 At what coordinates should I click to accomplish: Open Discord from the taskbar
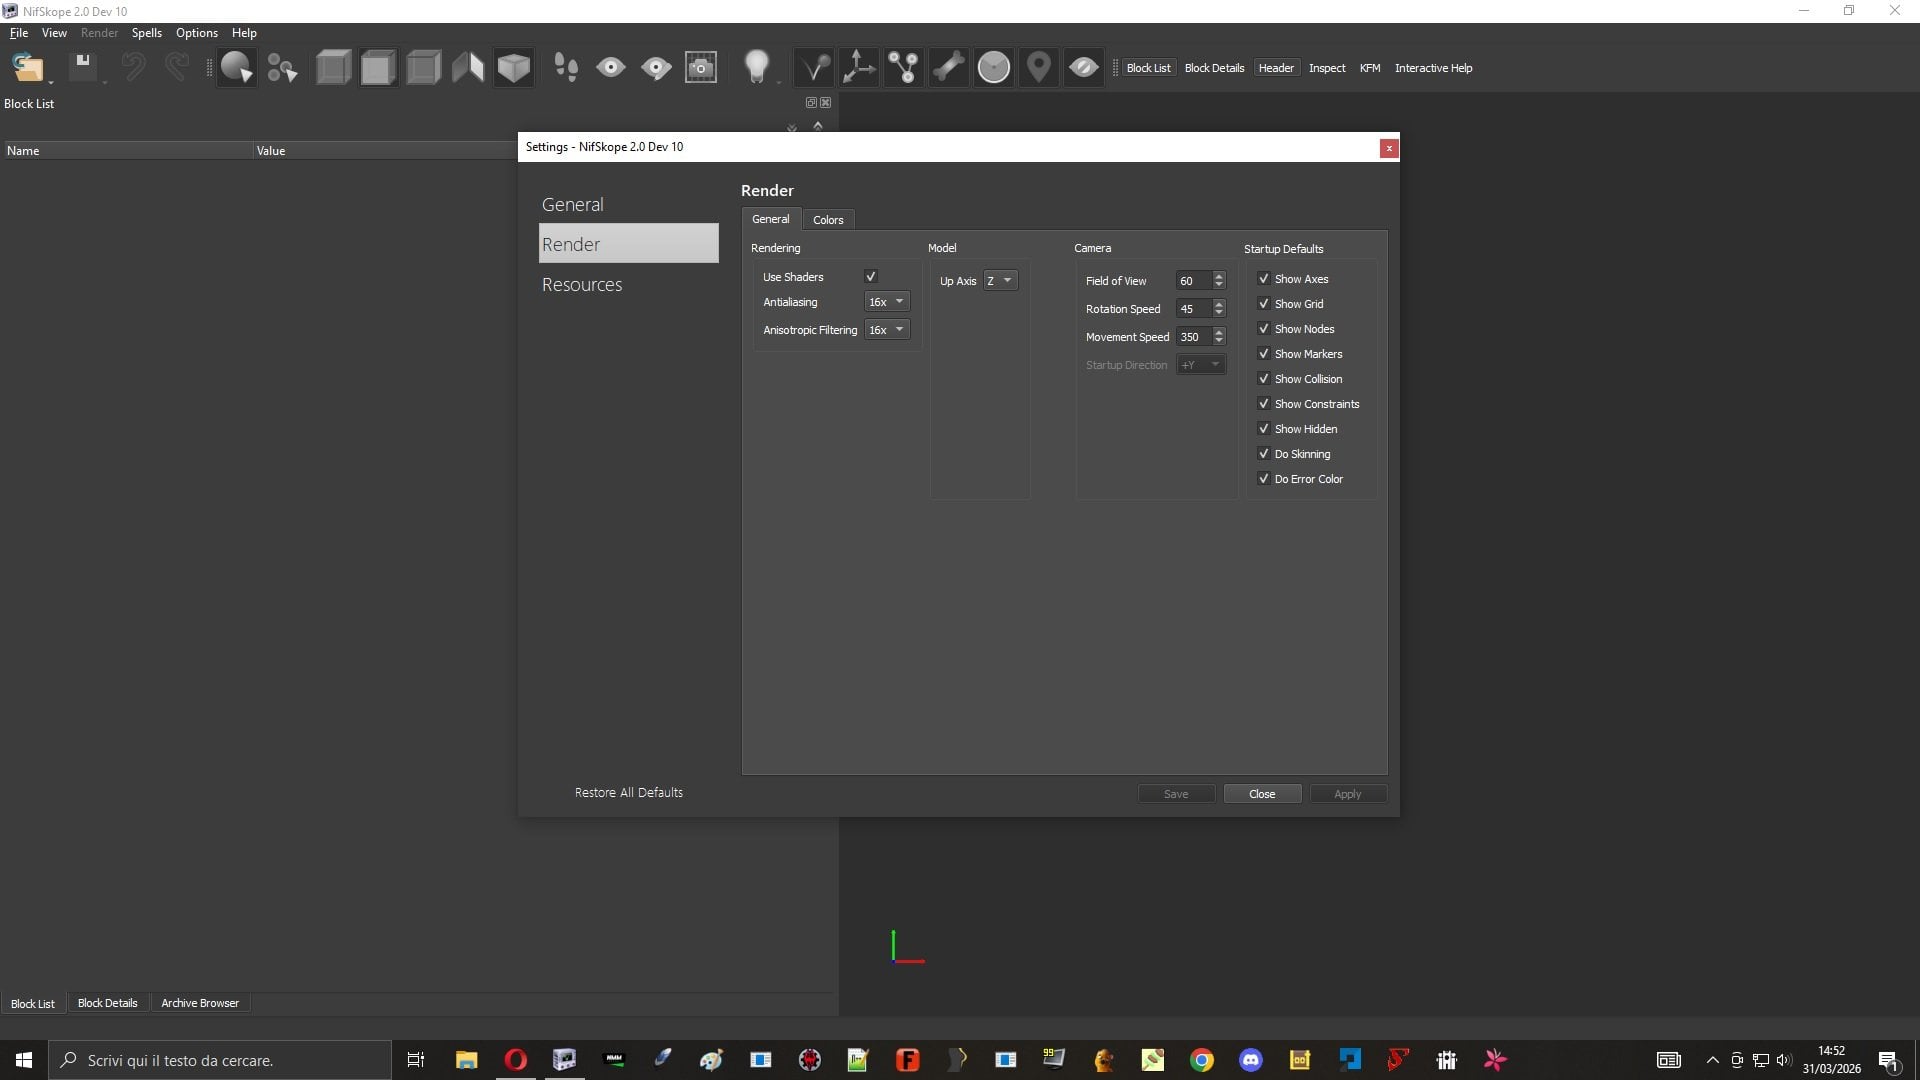[1251, 1060]
